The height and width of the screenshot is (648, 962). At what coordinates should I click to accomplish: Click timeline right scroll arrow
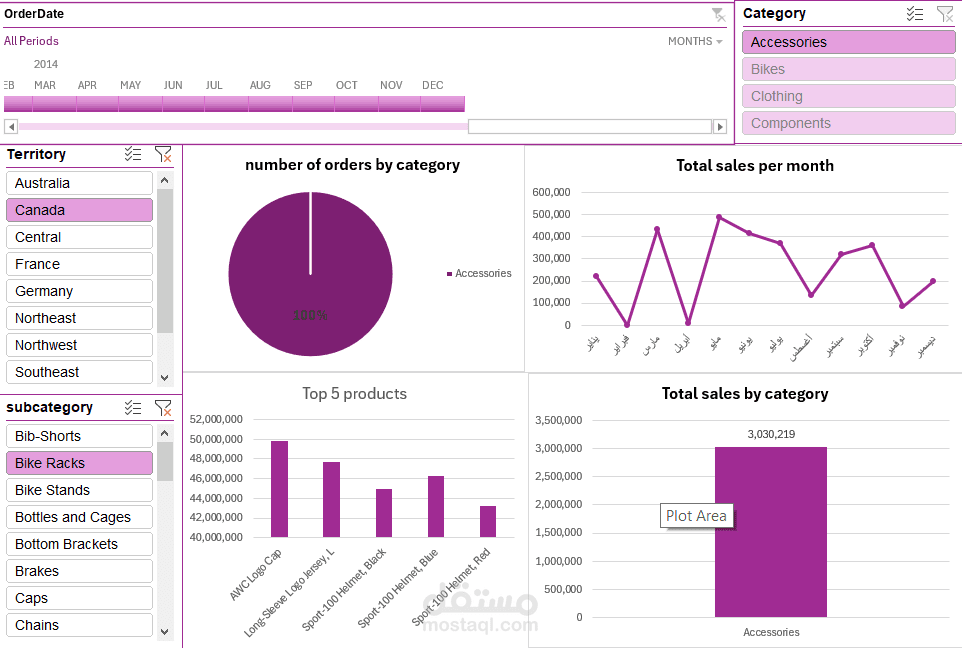[720, 126]
